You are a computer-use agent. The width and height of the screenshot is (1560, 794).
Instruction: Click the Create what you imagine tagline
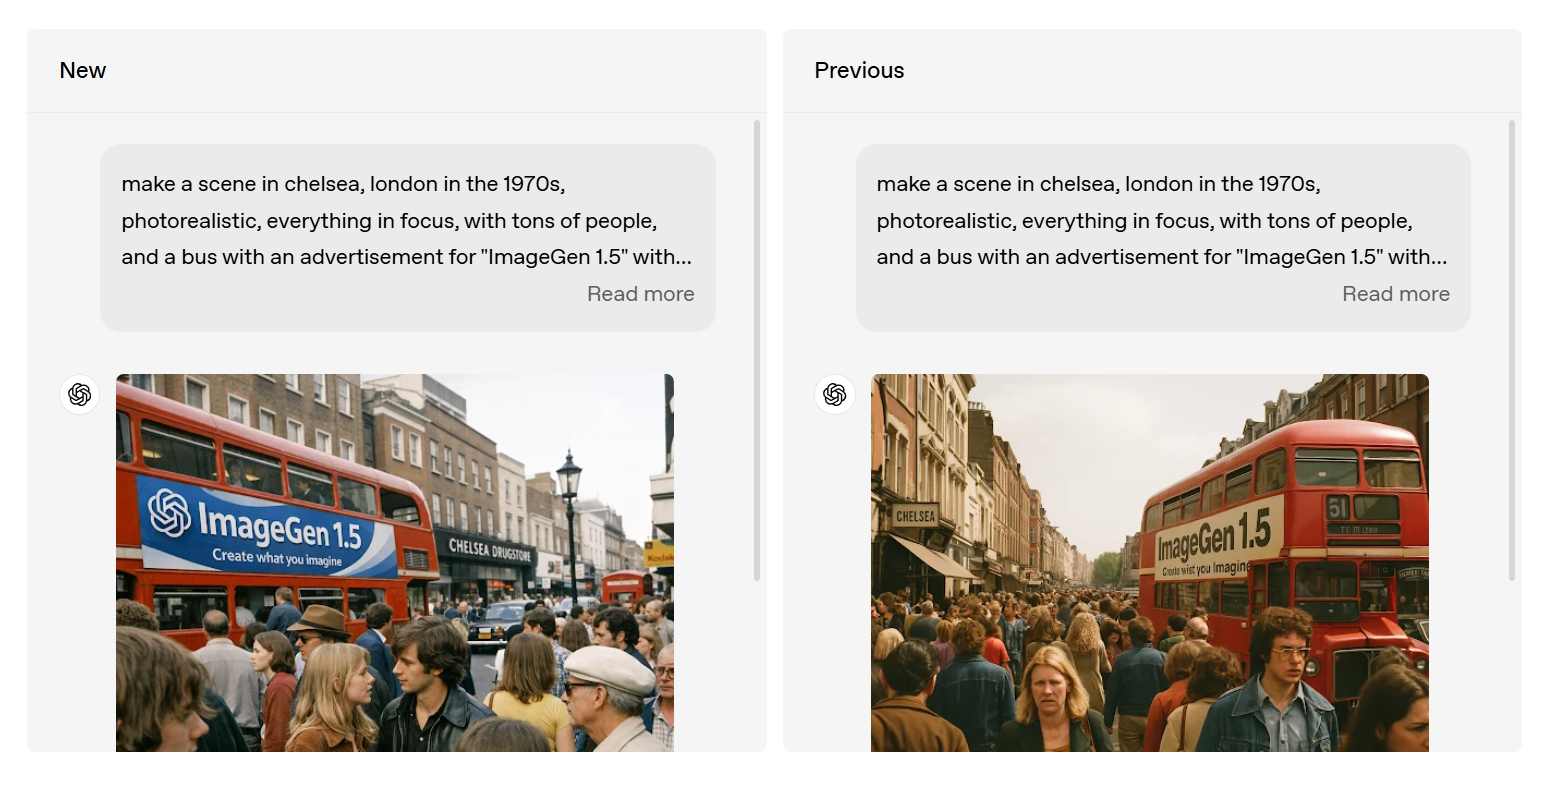pos(277,558)
